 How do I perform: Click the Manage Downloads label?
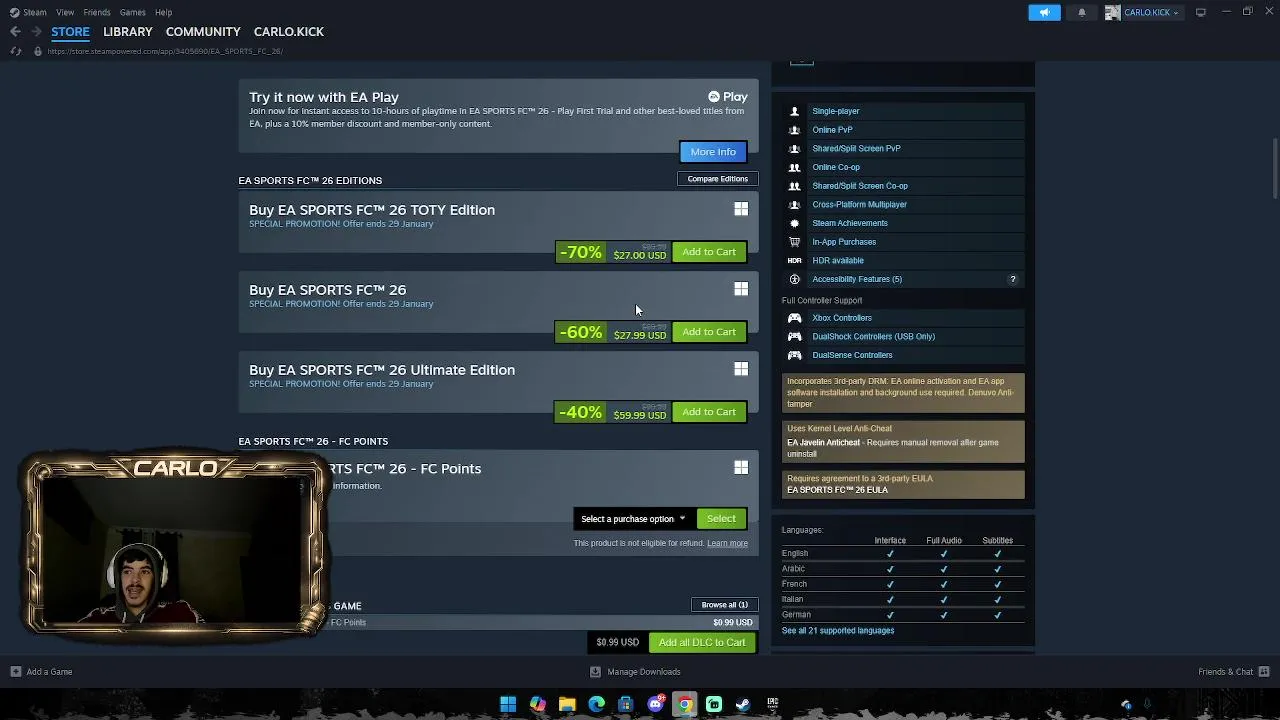coord(644,672)
